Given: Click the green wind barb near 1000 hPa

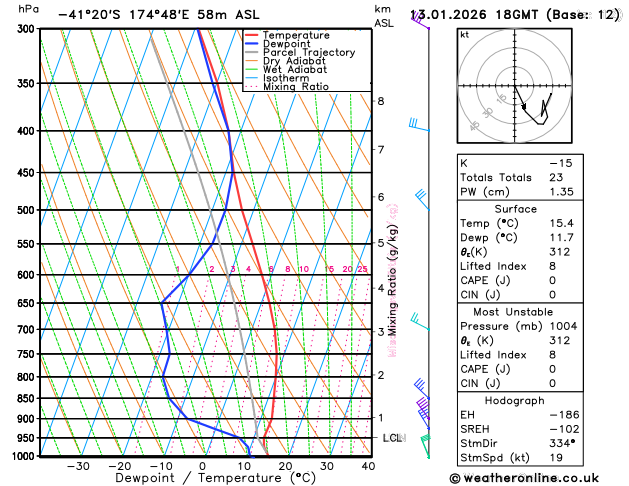Looking at the screenshot, I should 425,446.
